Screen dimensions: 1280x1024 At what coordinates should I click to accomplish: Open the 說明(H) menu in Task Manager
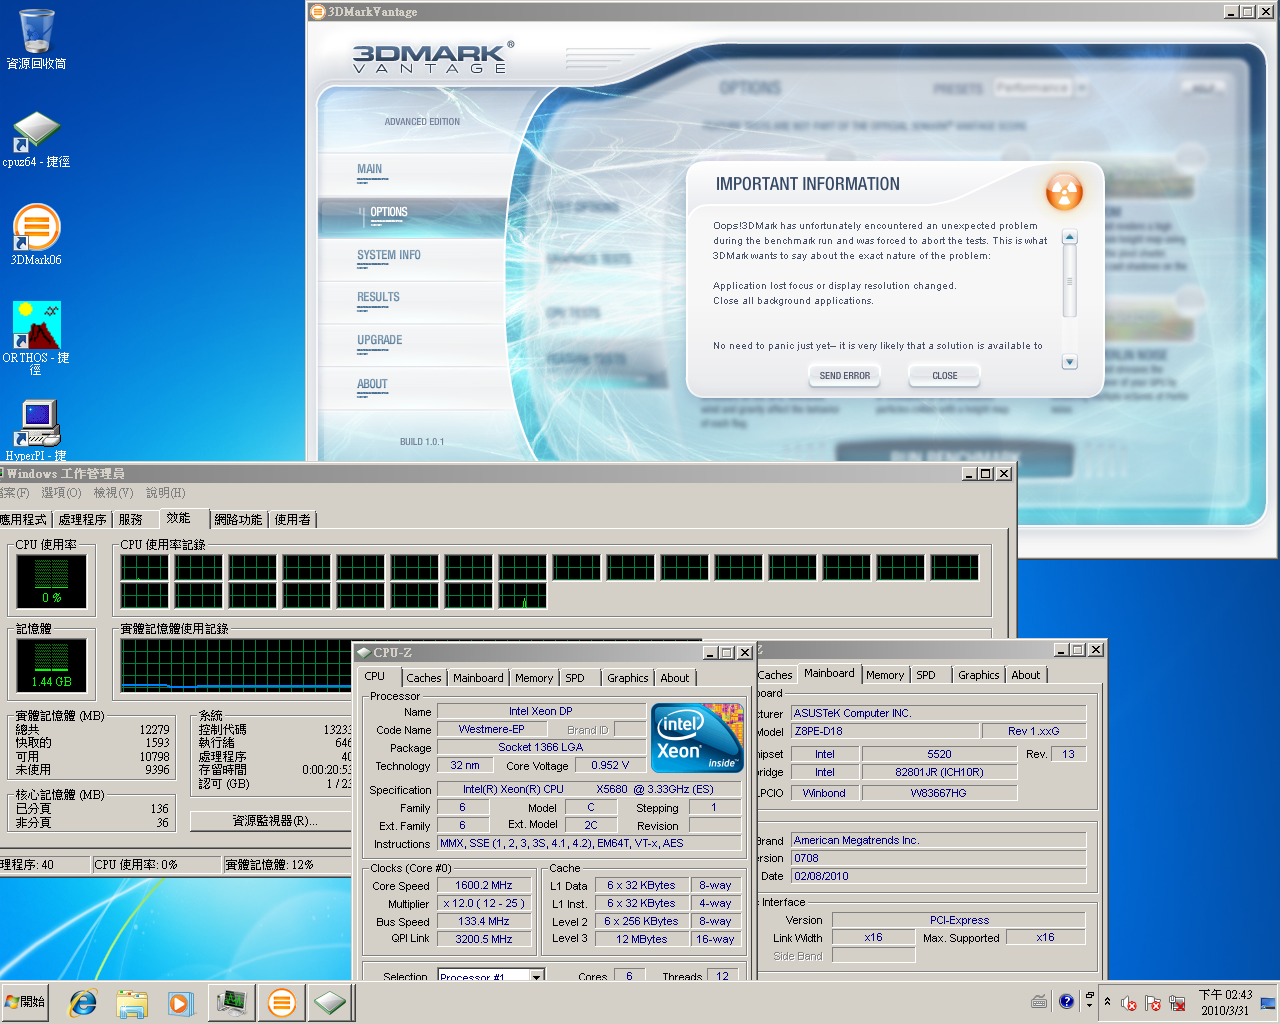[x=166, y=493]
